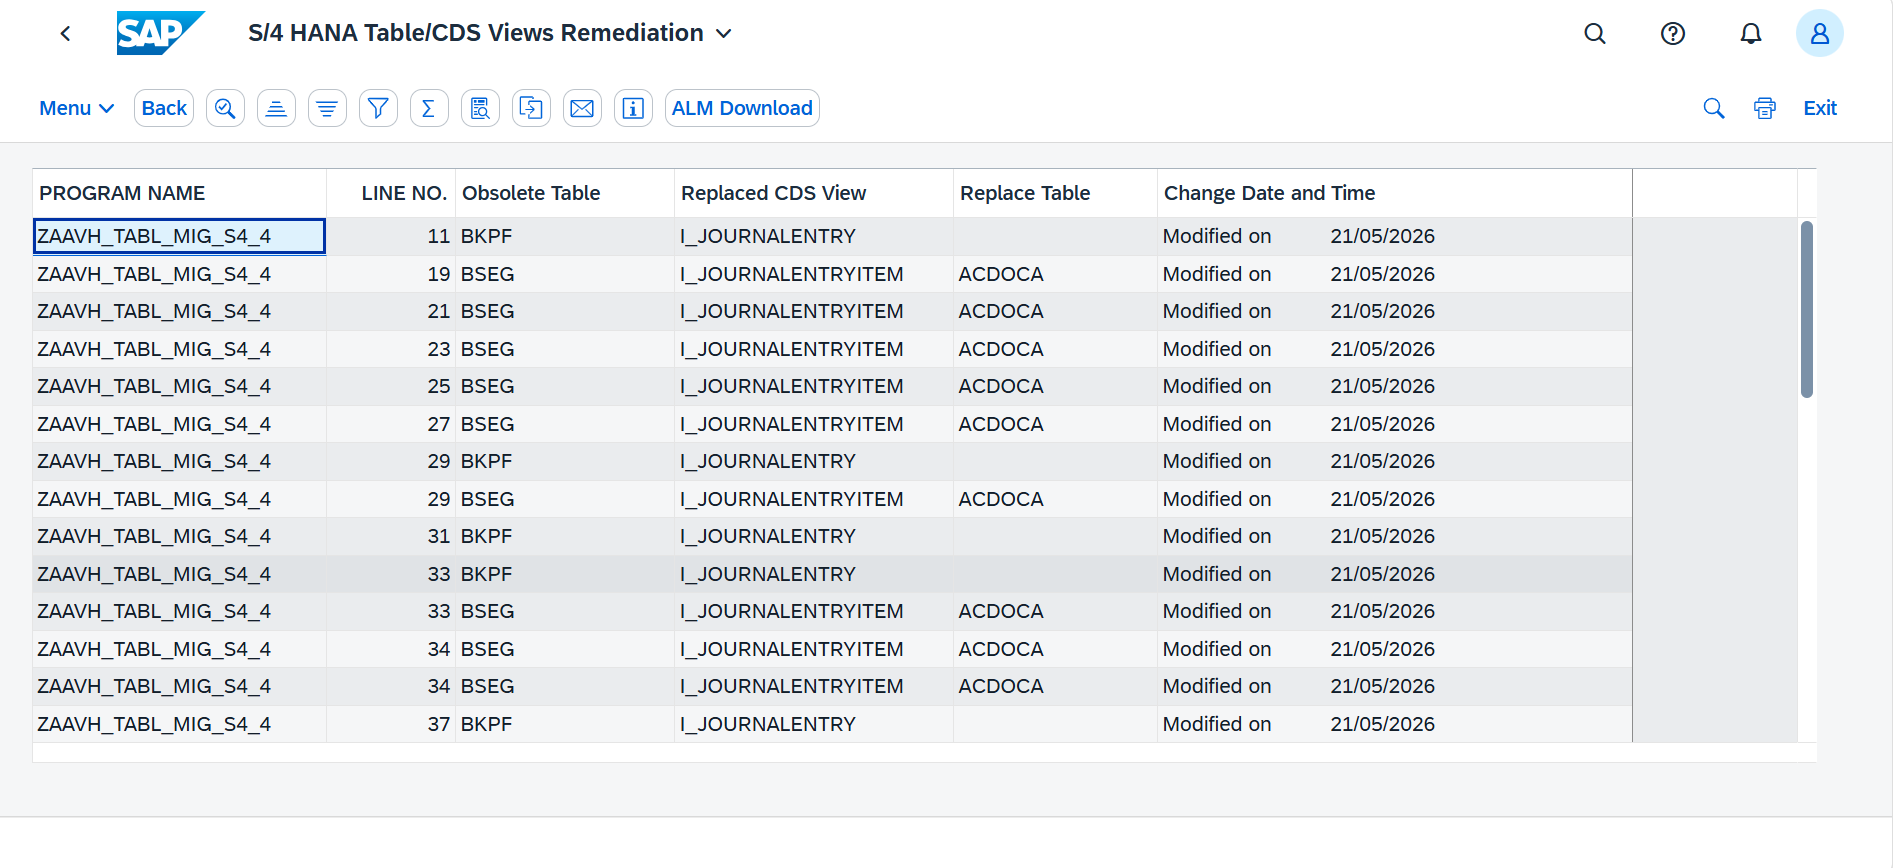This screenshot has height=868, width=1893.
Task: Open the user profile avatar
Action: 1820,34
